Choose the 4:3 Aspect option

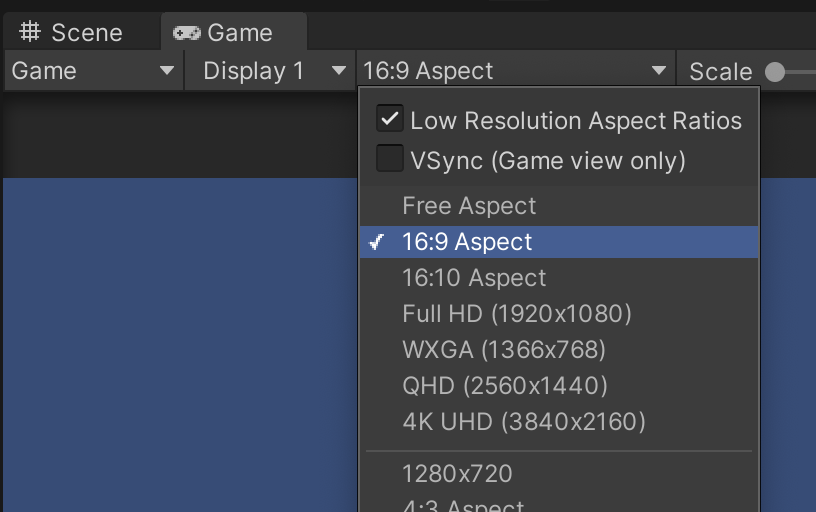coord(463,505)
